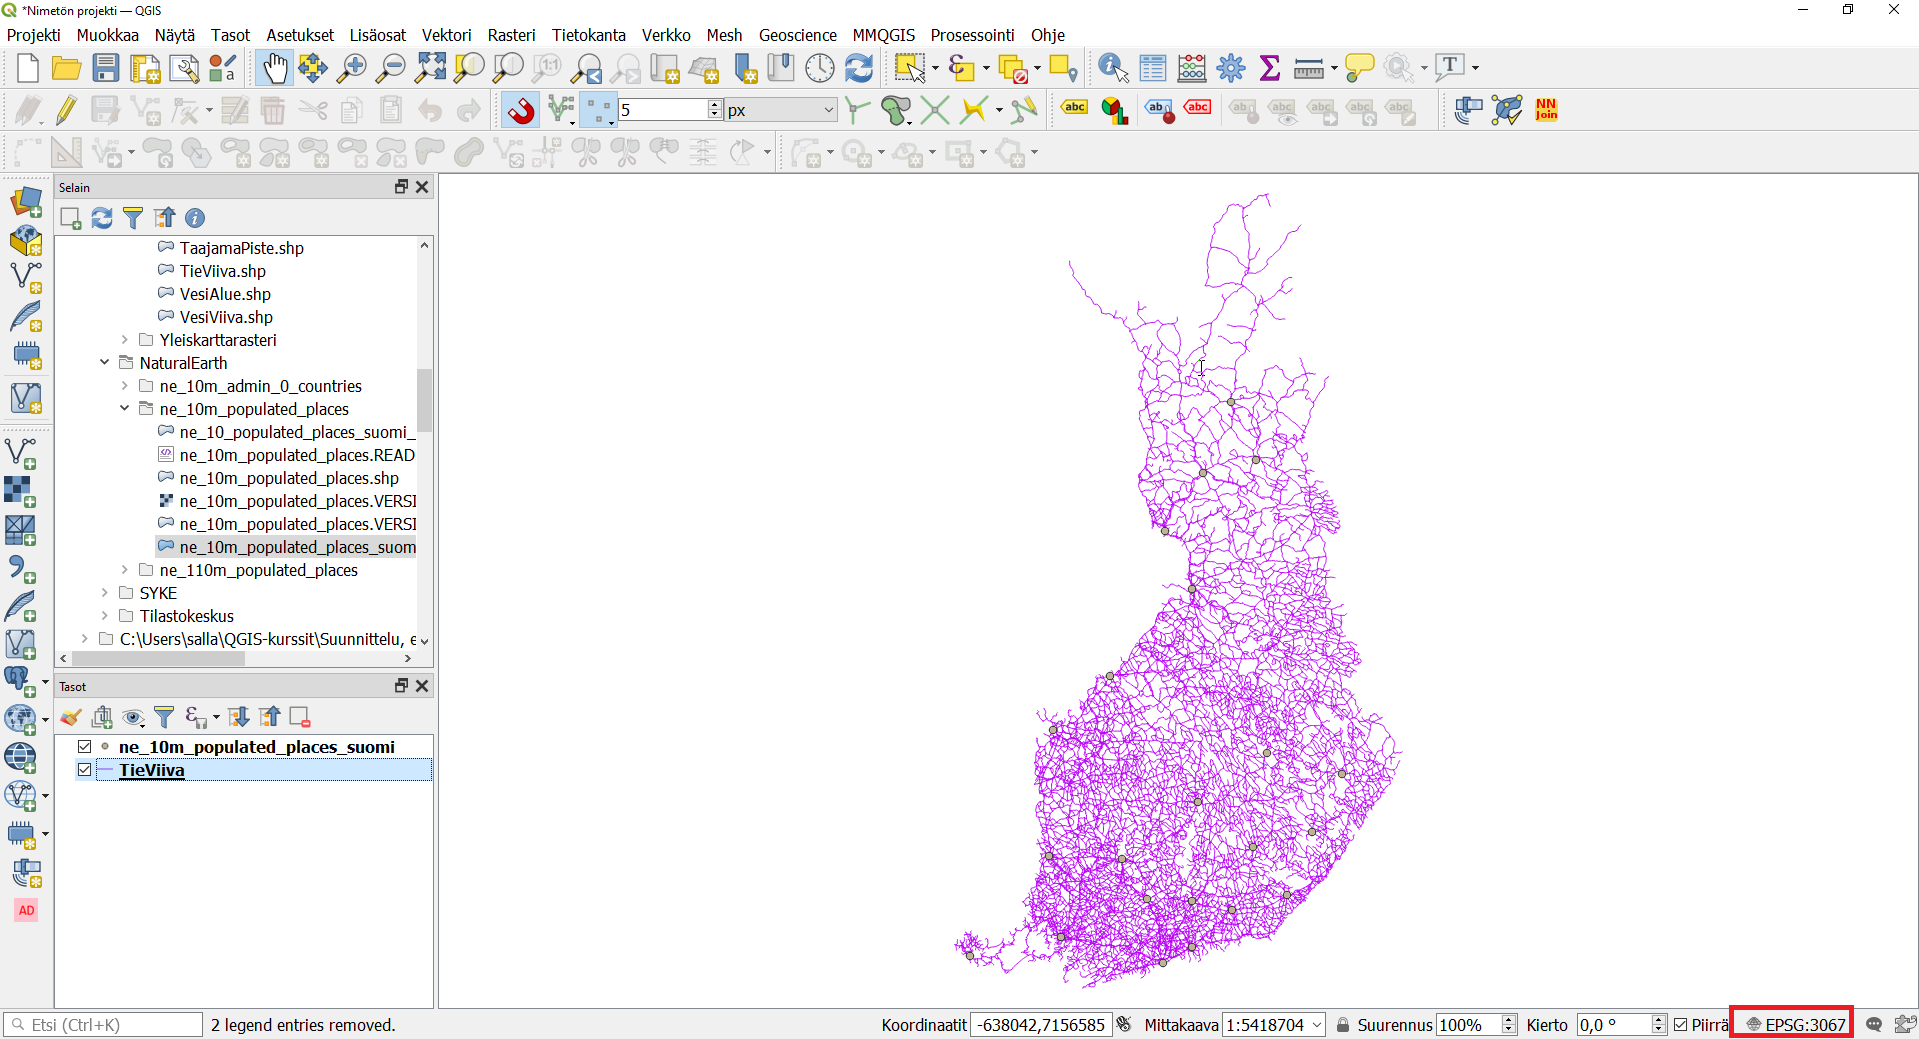Uncheck the TieViiva layer visibility
Image resolution: width=1919 pixels, height=1039 pixels.
click(x=85, y=770)
